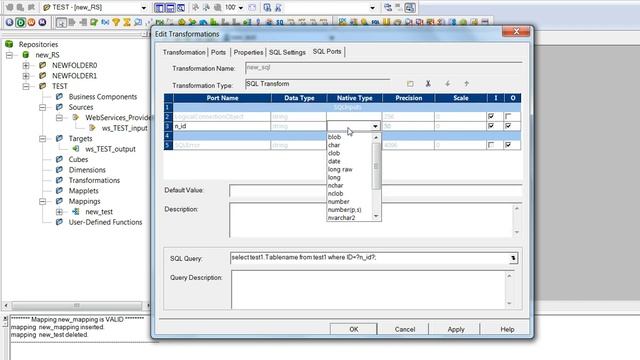
Task: Toggle the Overview window toolbar icon
Action: [180, 7]
